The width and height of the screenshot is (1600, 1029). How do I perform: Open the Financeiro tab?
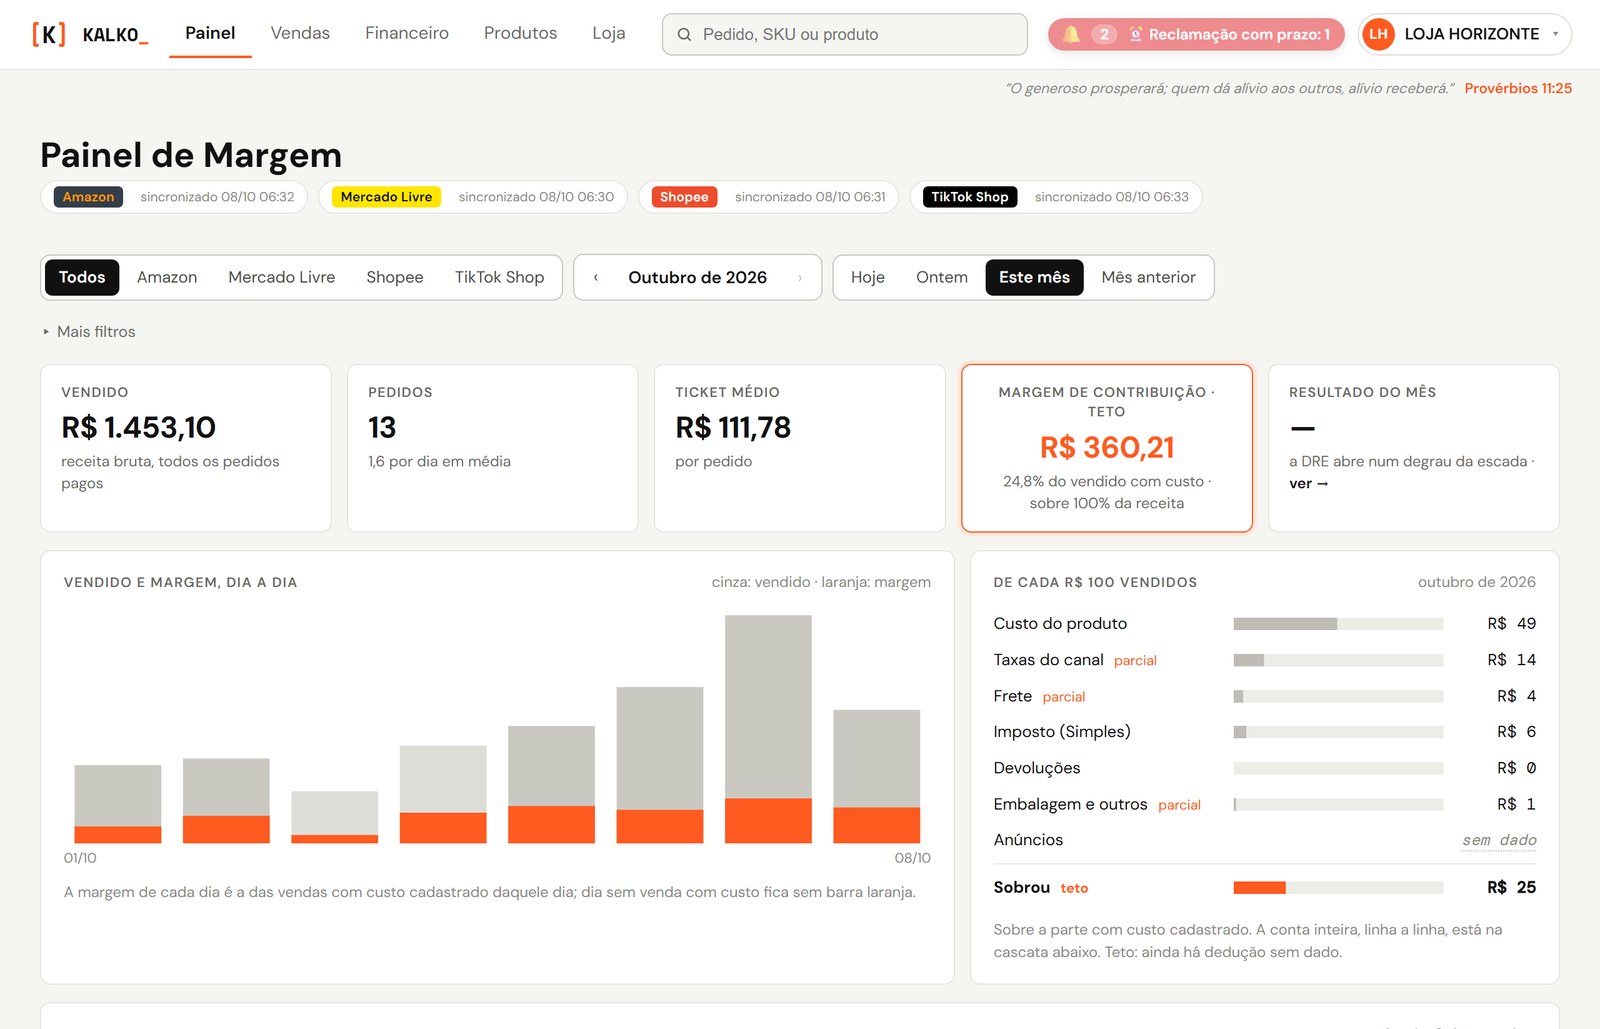(x=407, y=33)
